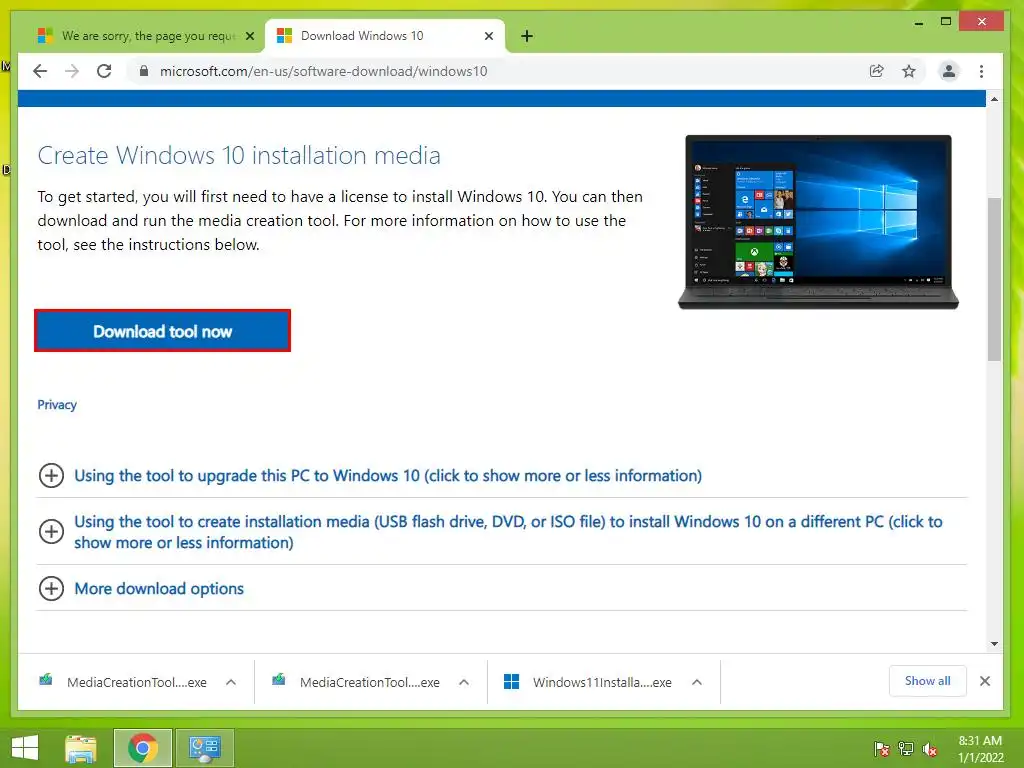Open the Windows Start button
The width and height of the screenshot is (1024, 768).
click(x=25, y=748)
